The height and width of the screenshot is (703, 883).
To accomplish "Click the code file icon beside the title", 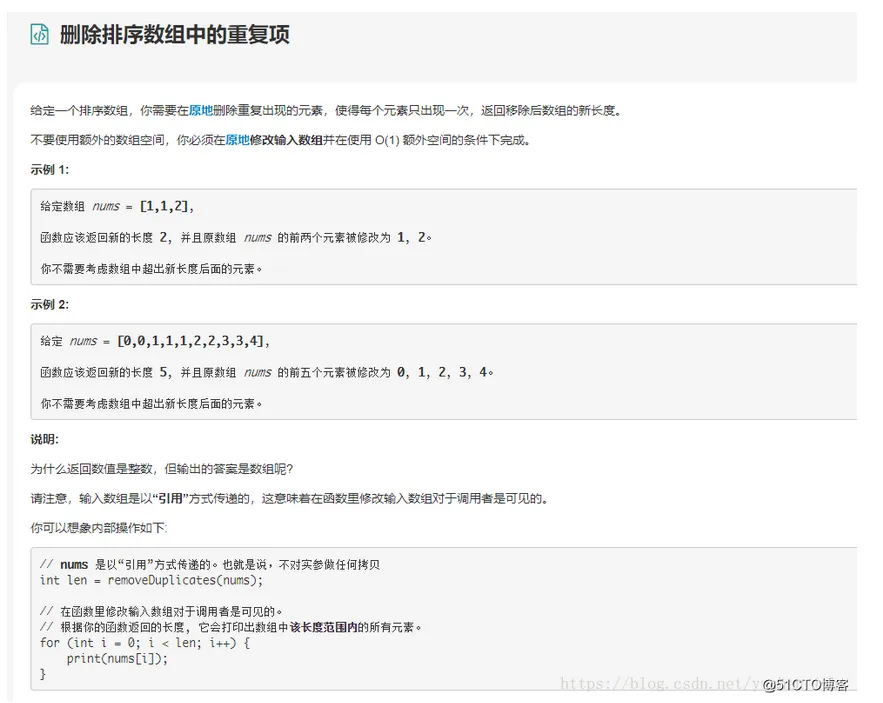I will pyautogui.click(x=39, y=35).
